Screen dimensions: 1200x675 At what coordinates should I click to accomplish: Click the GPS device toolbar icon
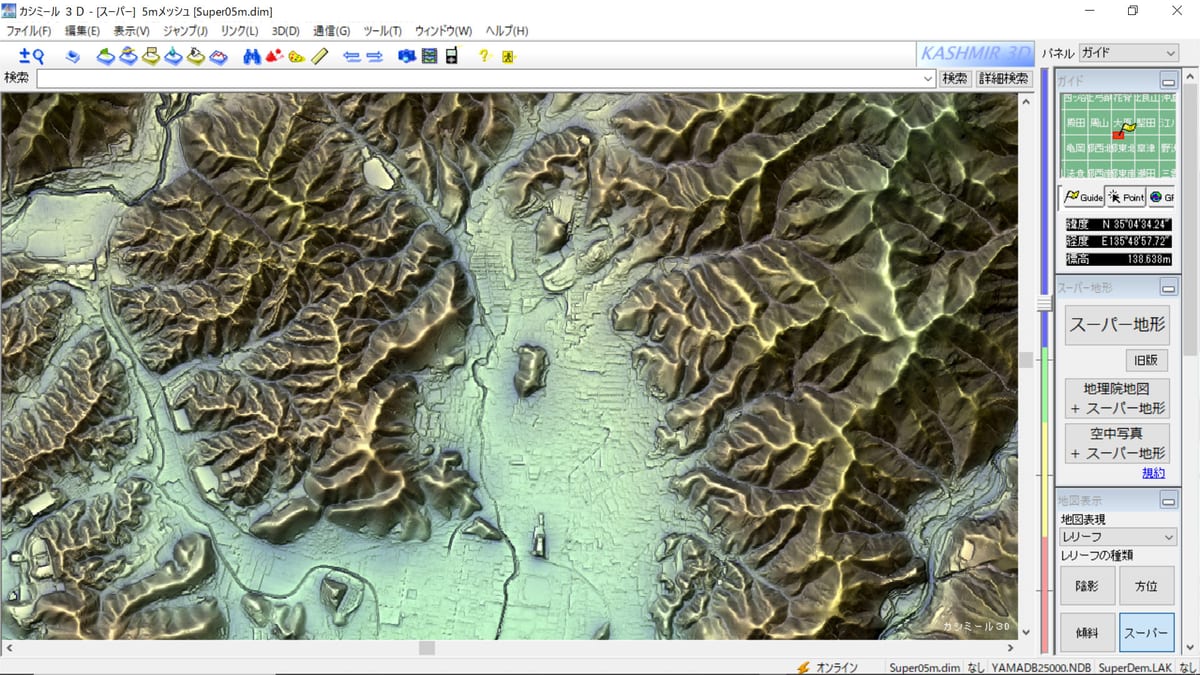pos(450,56)
